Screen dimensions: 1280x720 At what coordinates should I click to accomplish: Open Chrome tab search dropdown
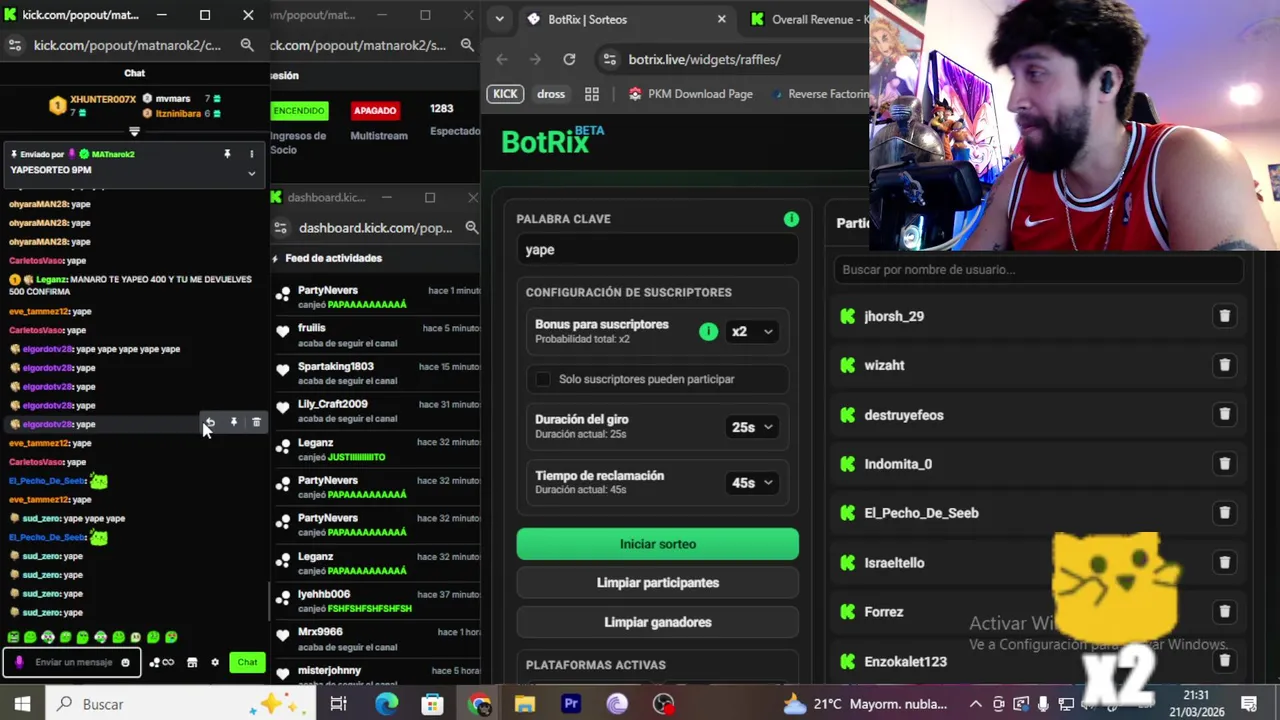[x=499, y=19]
